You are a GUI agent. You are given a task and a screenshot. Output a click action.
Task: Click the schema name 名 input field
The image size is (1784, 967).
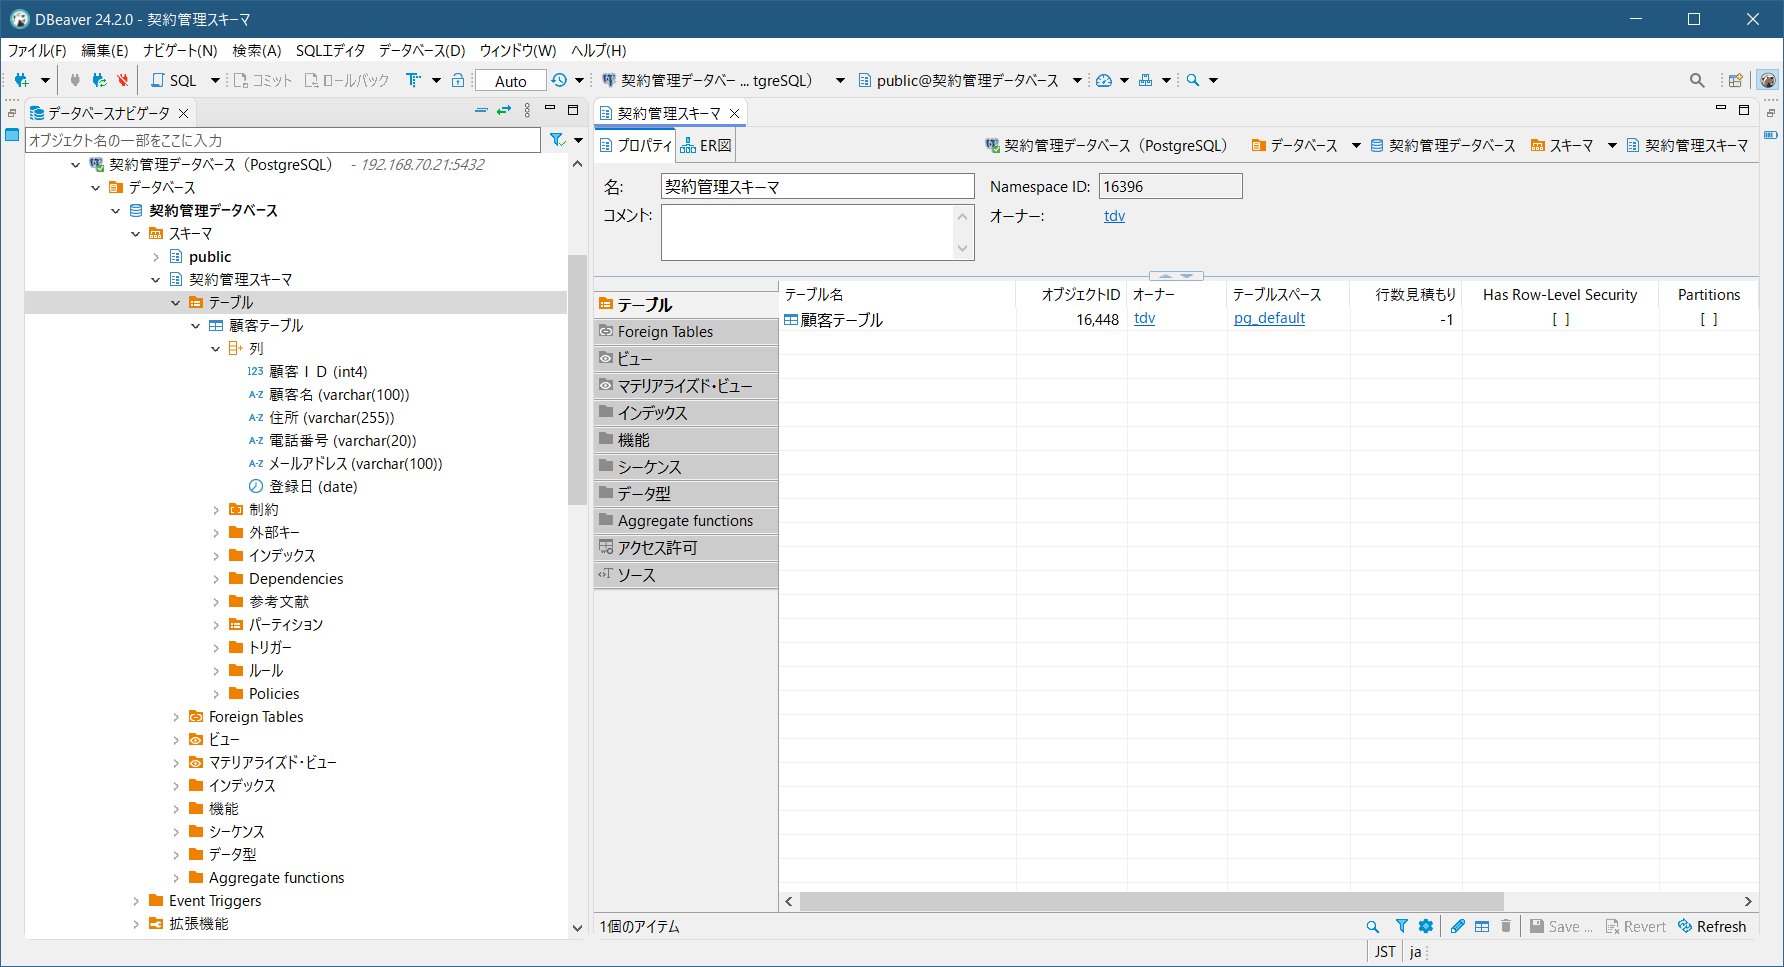(817, 187)
